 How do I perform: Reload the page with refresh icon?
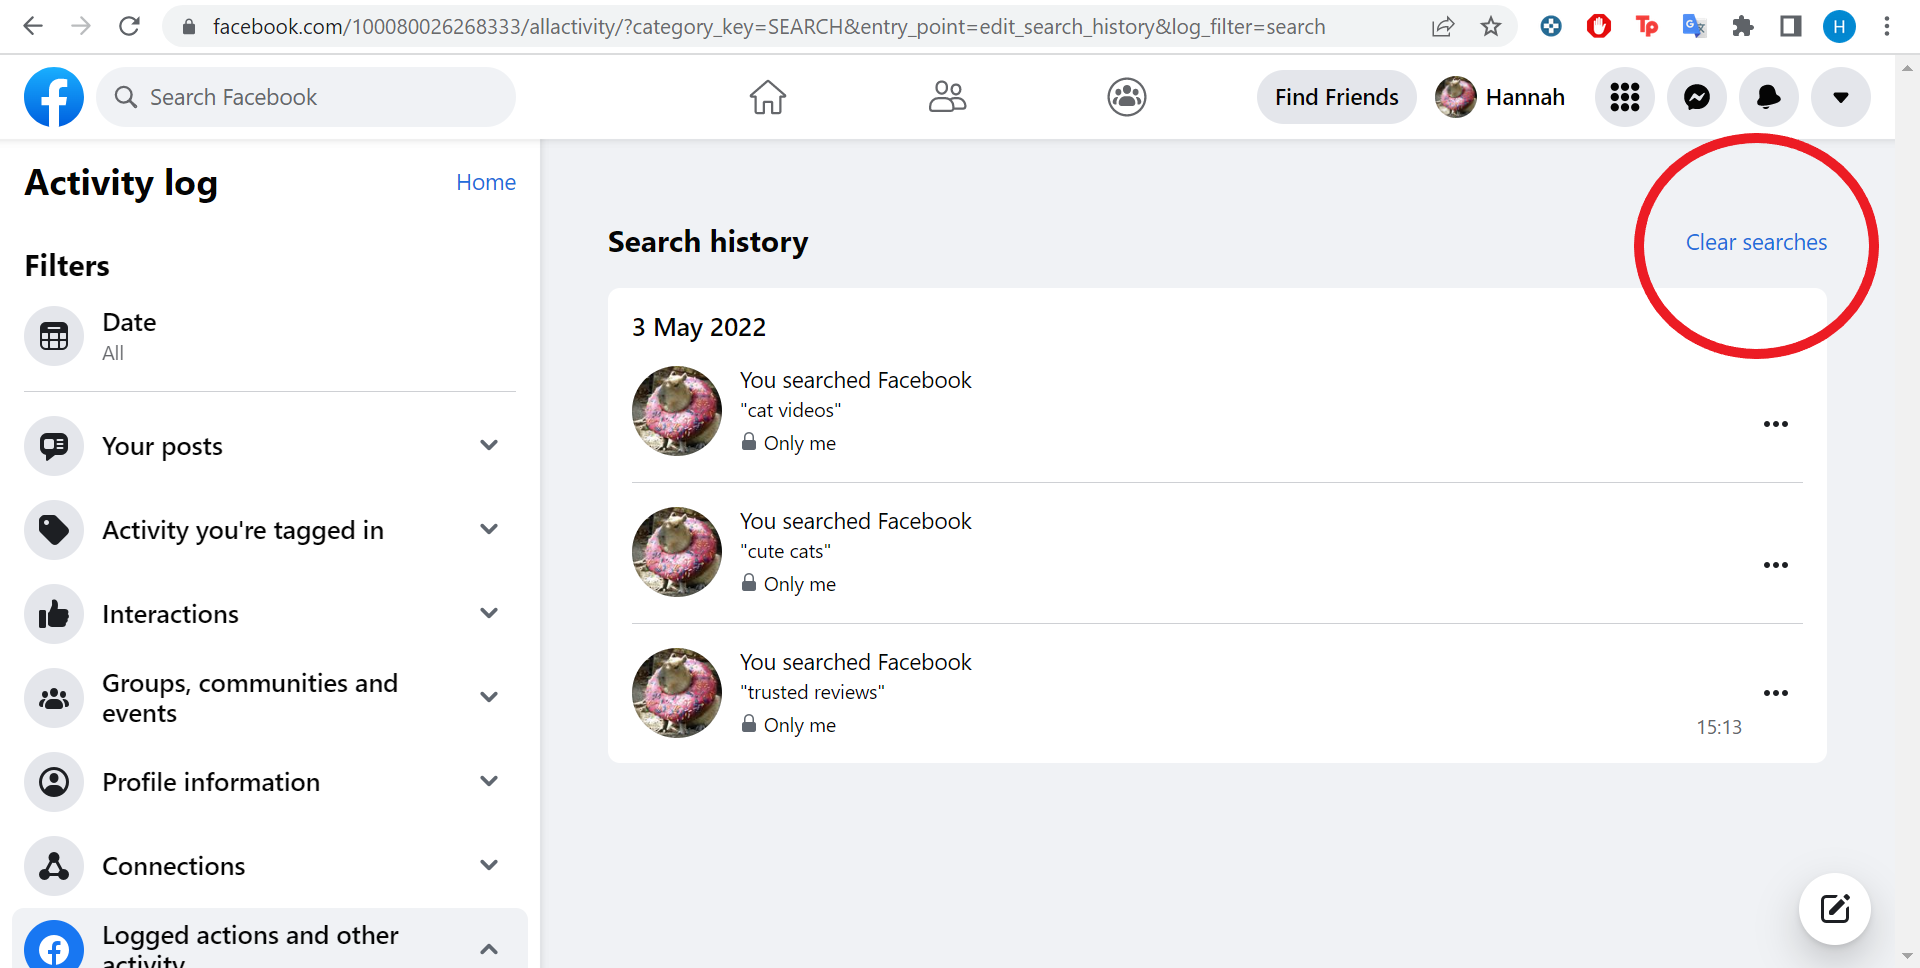[129, 26]
